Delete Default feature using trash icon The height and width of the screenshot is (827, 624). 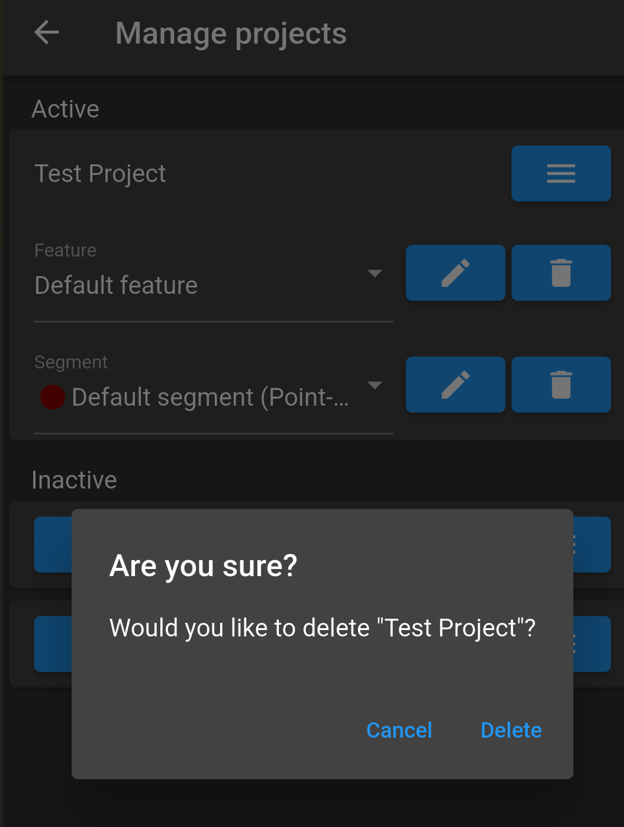pos(561,273)
